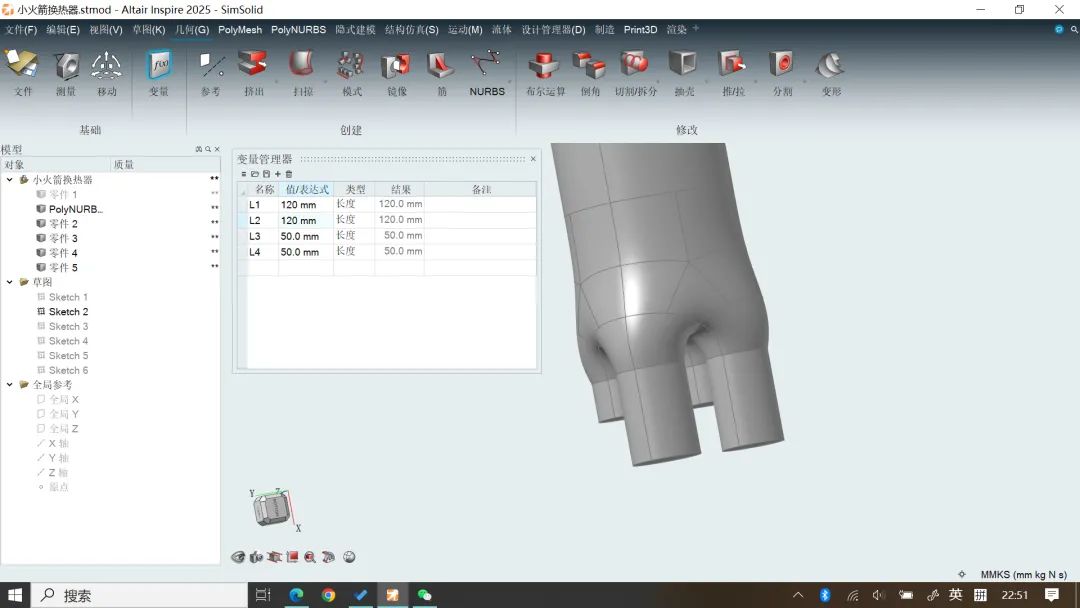This screenshot has width=1080, height=608.
Task: Choose the NURBS curve tool
Action: point(487,67)
